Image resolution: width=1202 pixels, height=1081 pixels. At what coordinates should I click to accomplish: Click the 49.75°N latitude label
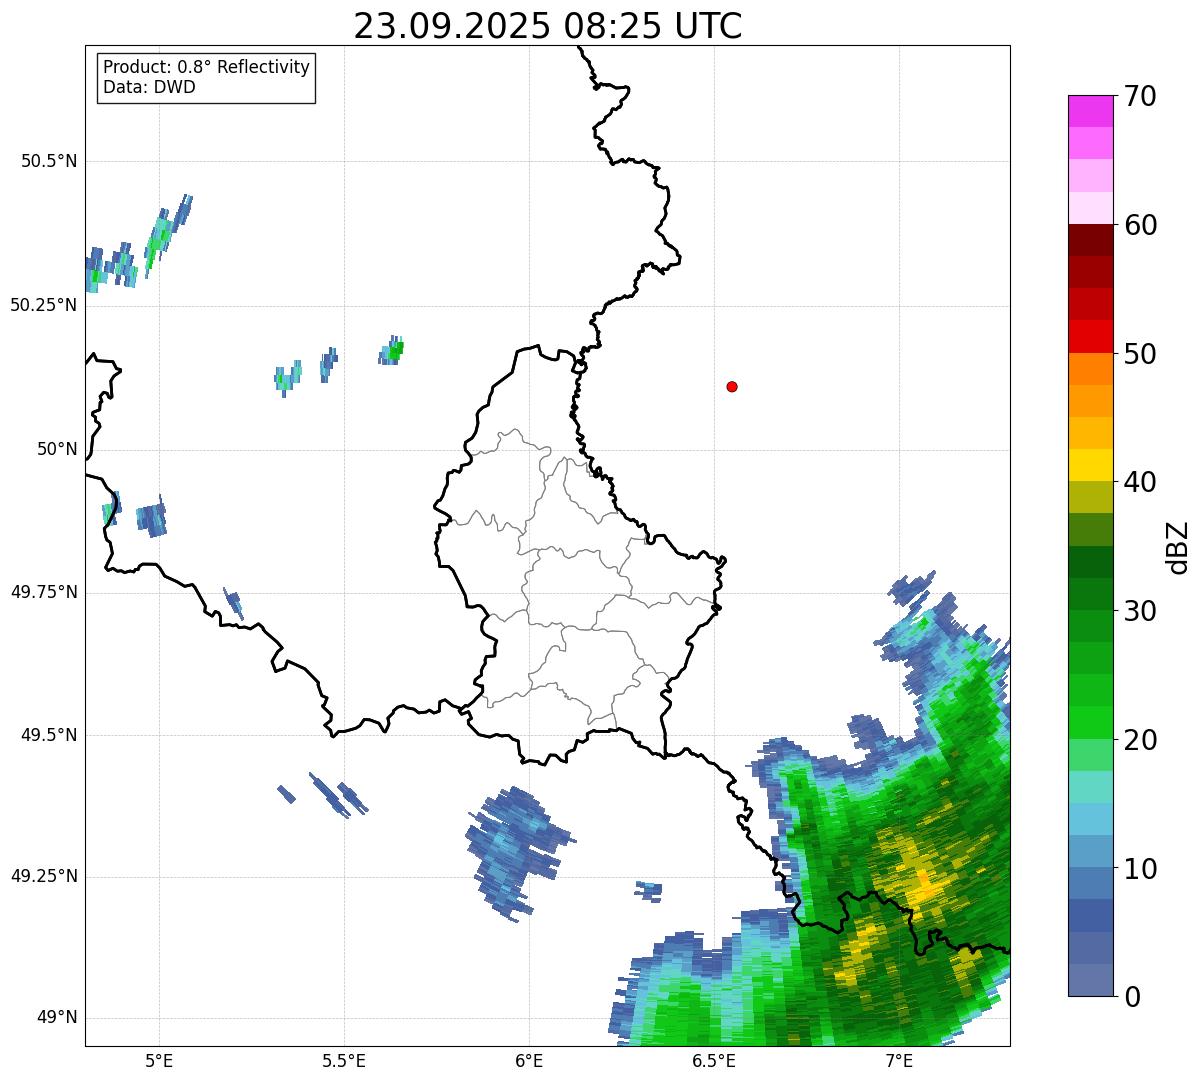[43, 592]
